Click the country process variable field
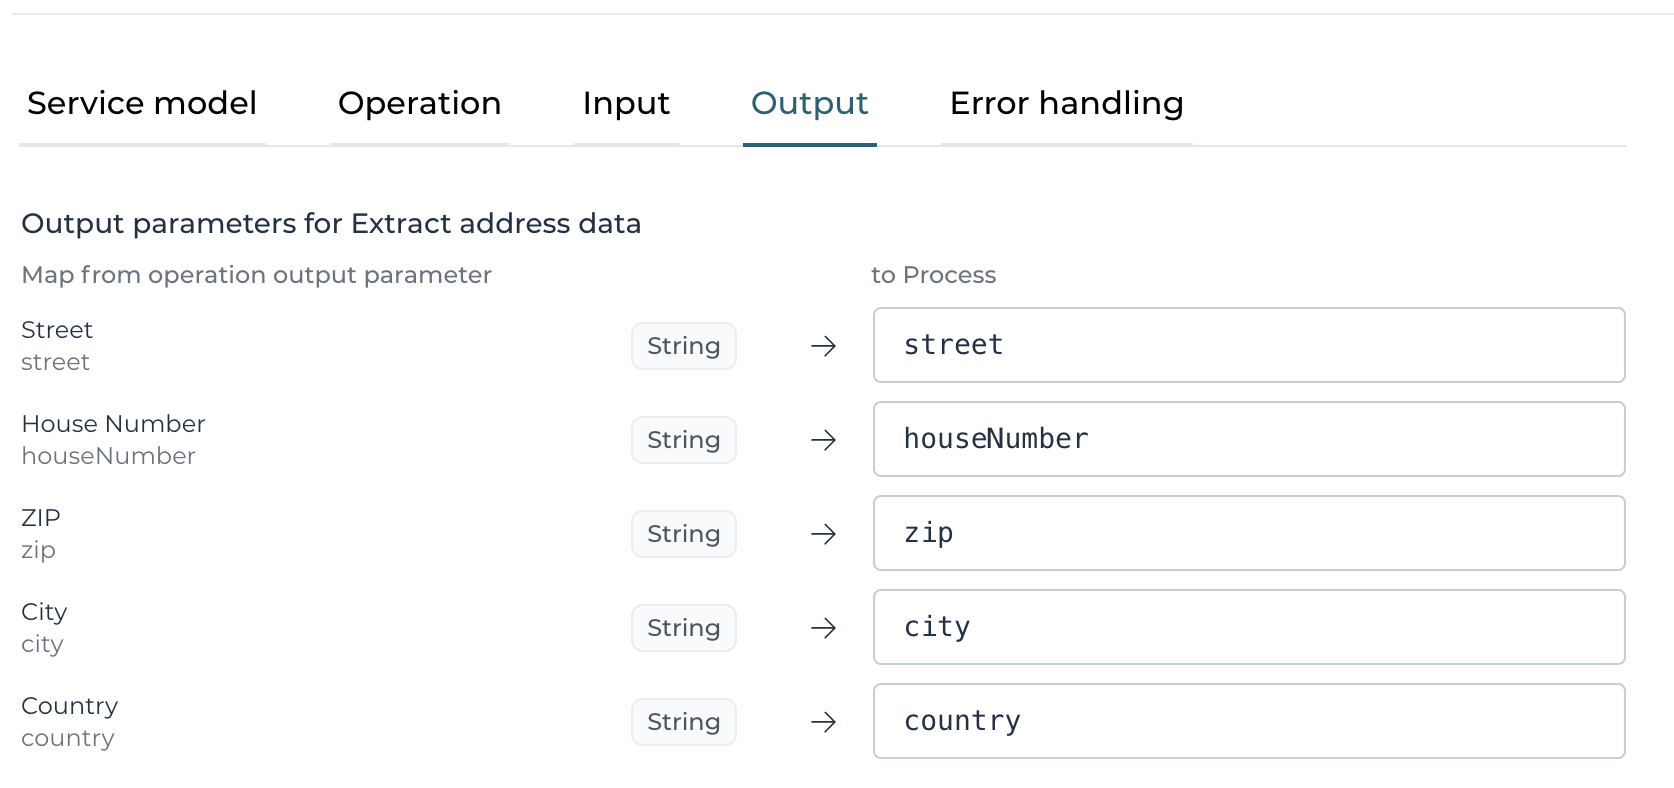The image size is (1674, 788). tap(1248, 721)
